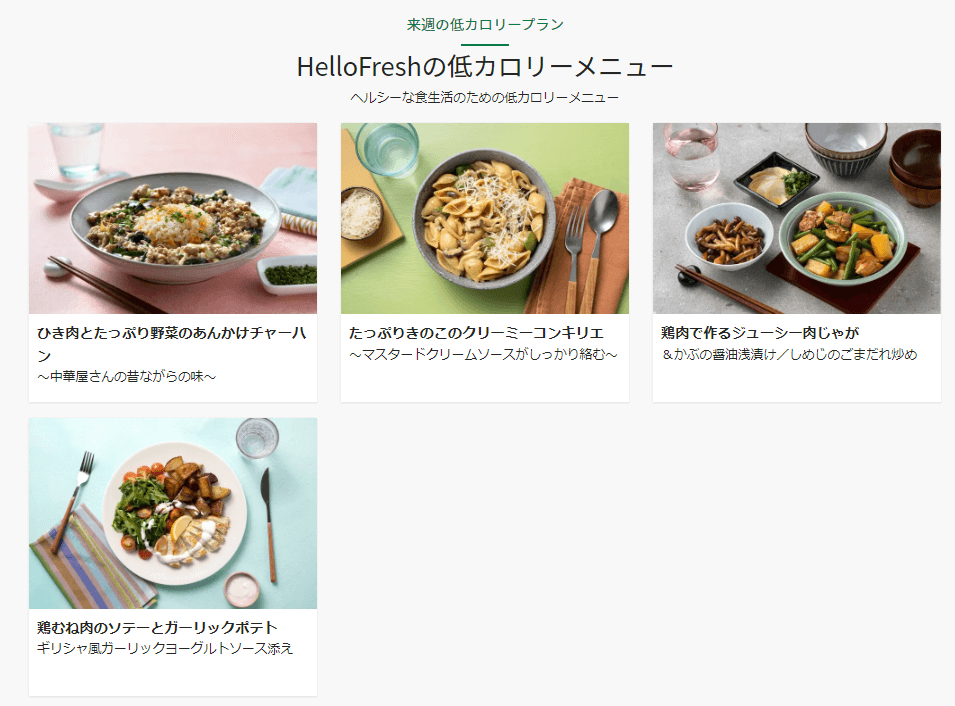Click subtitle ギリシャ風ガーリックヨーグルトソース添え
Viewport: 955px width, 706px height.
pyautogui.click(x=164, y=649)
